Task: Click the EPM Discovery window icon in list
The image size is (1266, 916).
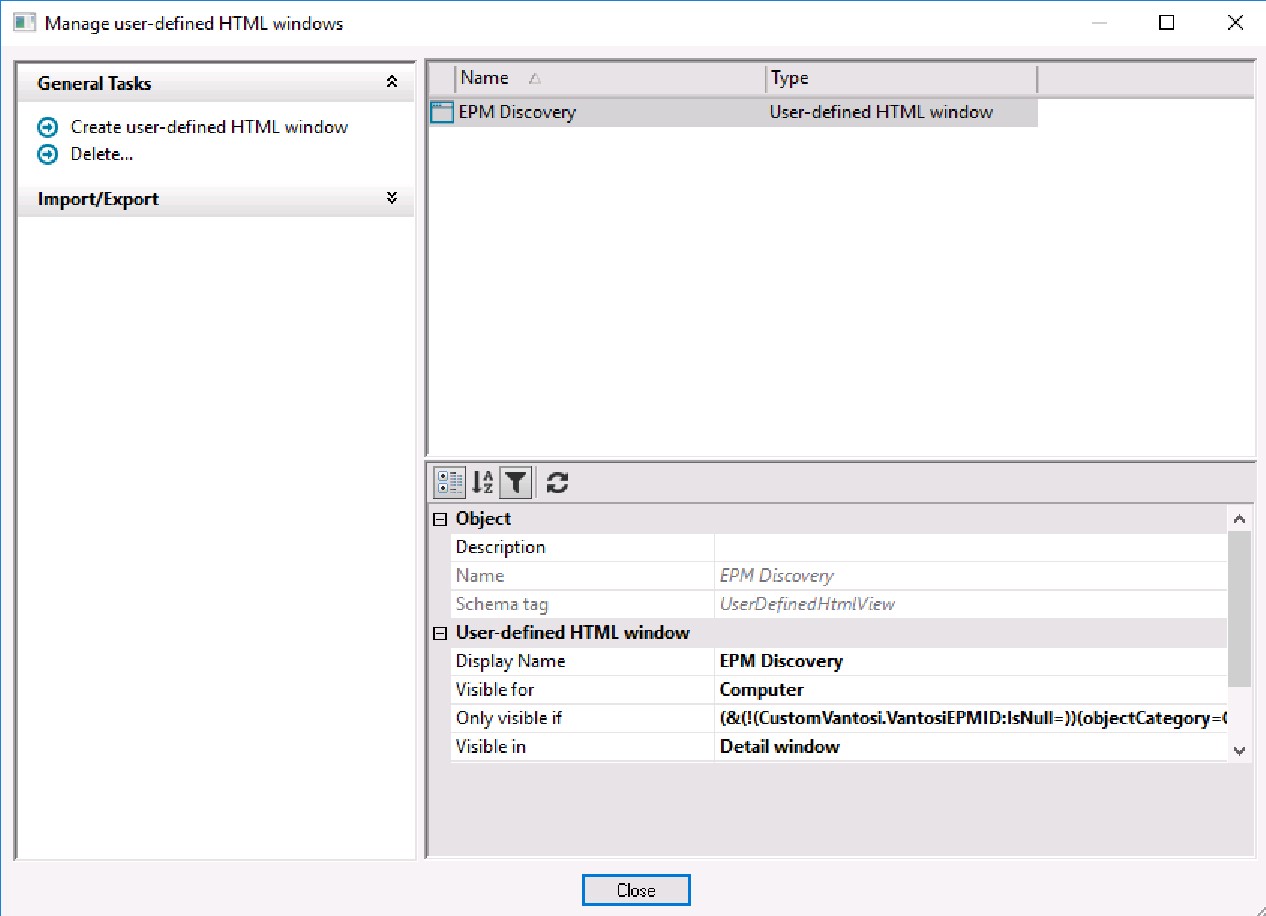Action: 440,112
